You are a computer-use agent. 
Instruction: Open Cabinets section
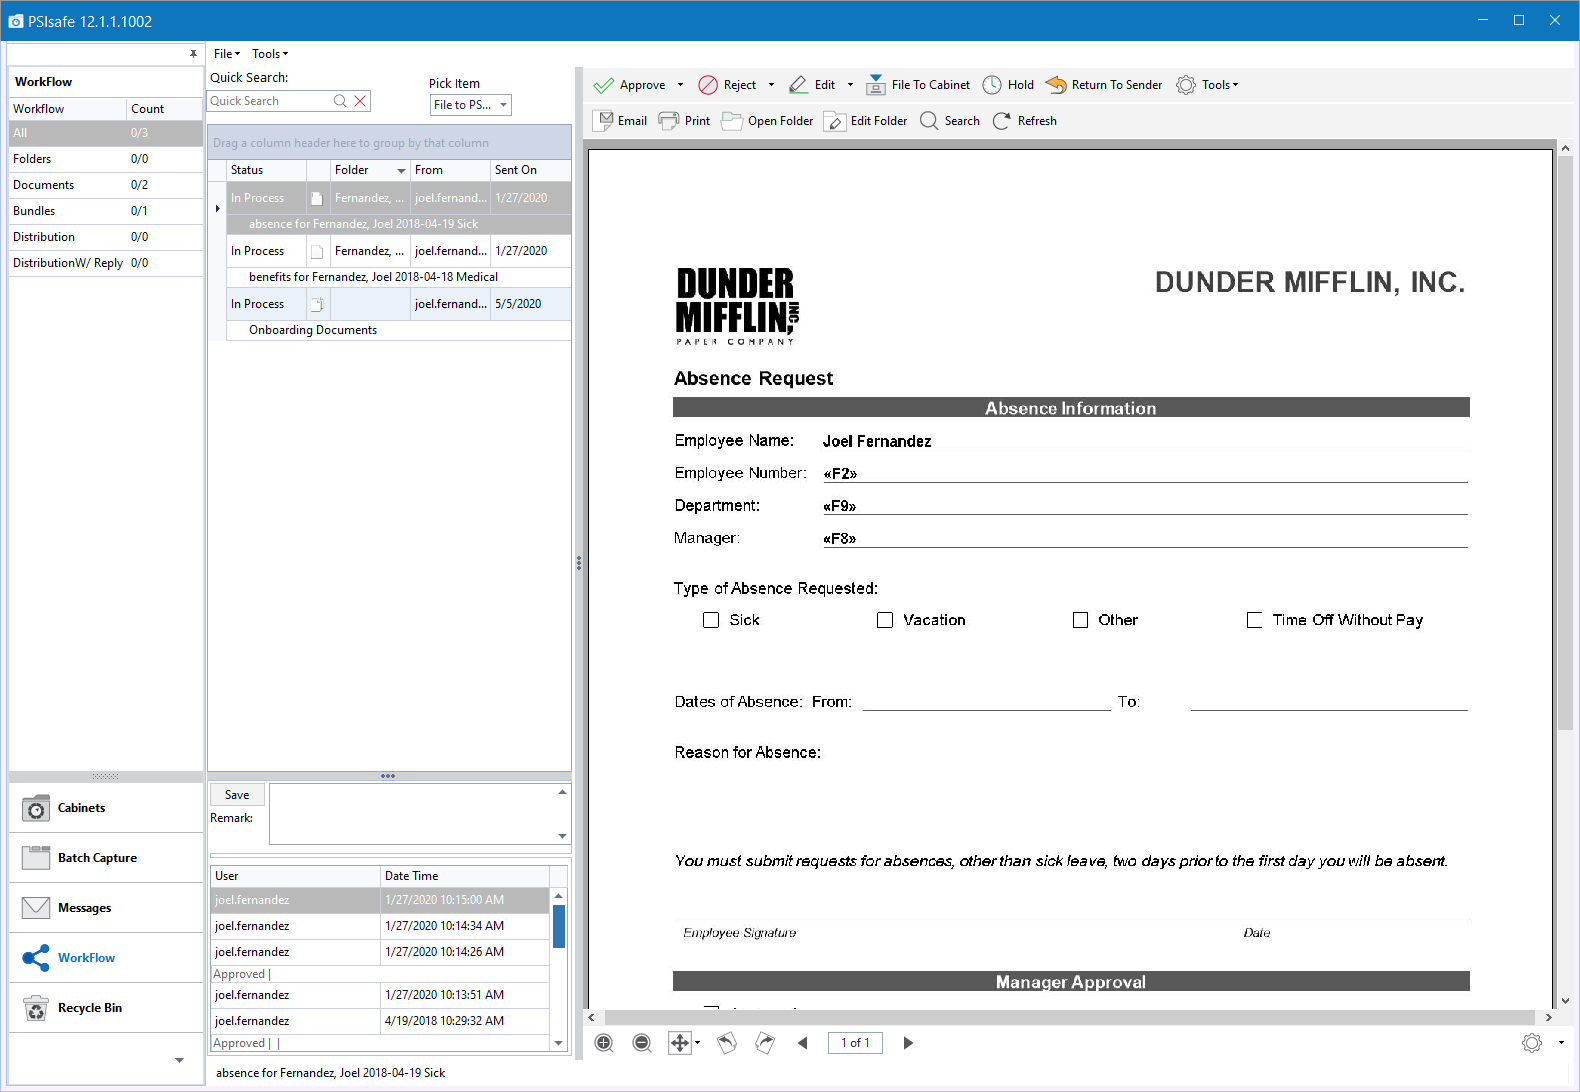point(106,808)
